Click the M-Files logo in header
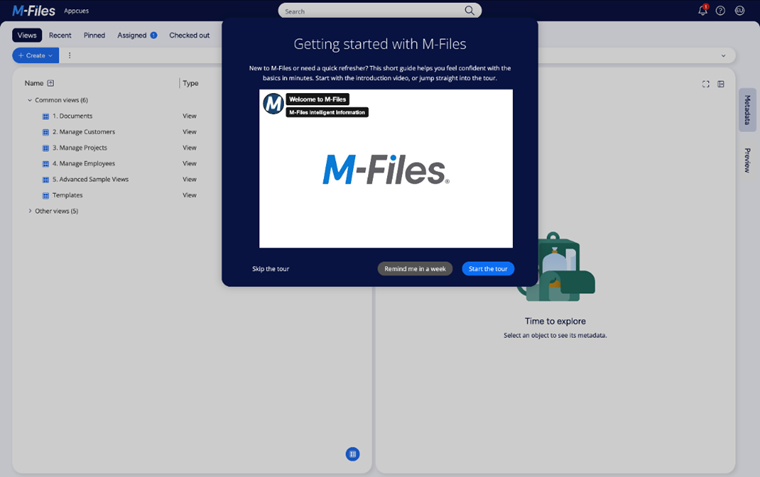 click(33, 11)
